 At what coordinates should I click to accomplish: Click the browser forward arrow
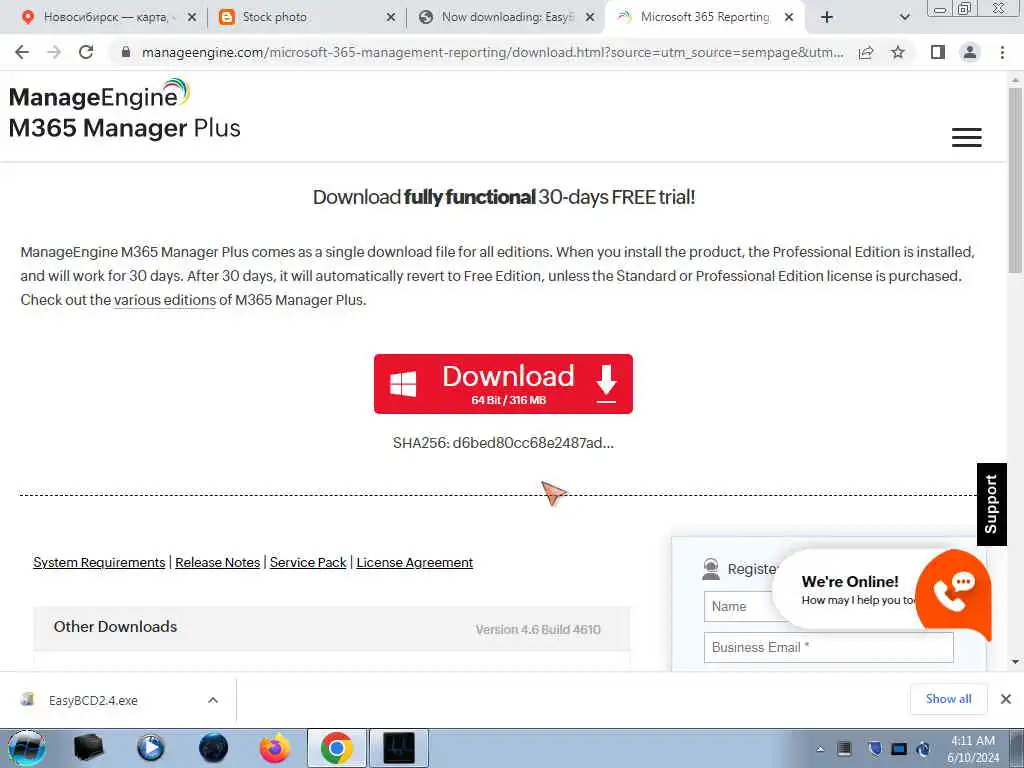click(54, 52)
